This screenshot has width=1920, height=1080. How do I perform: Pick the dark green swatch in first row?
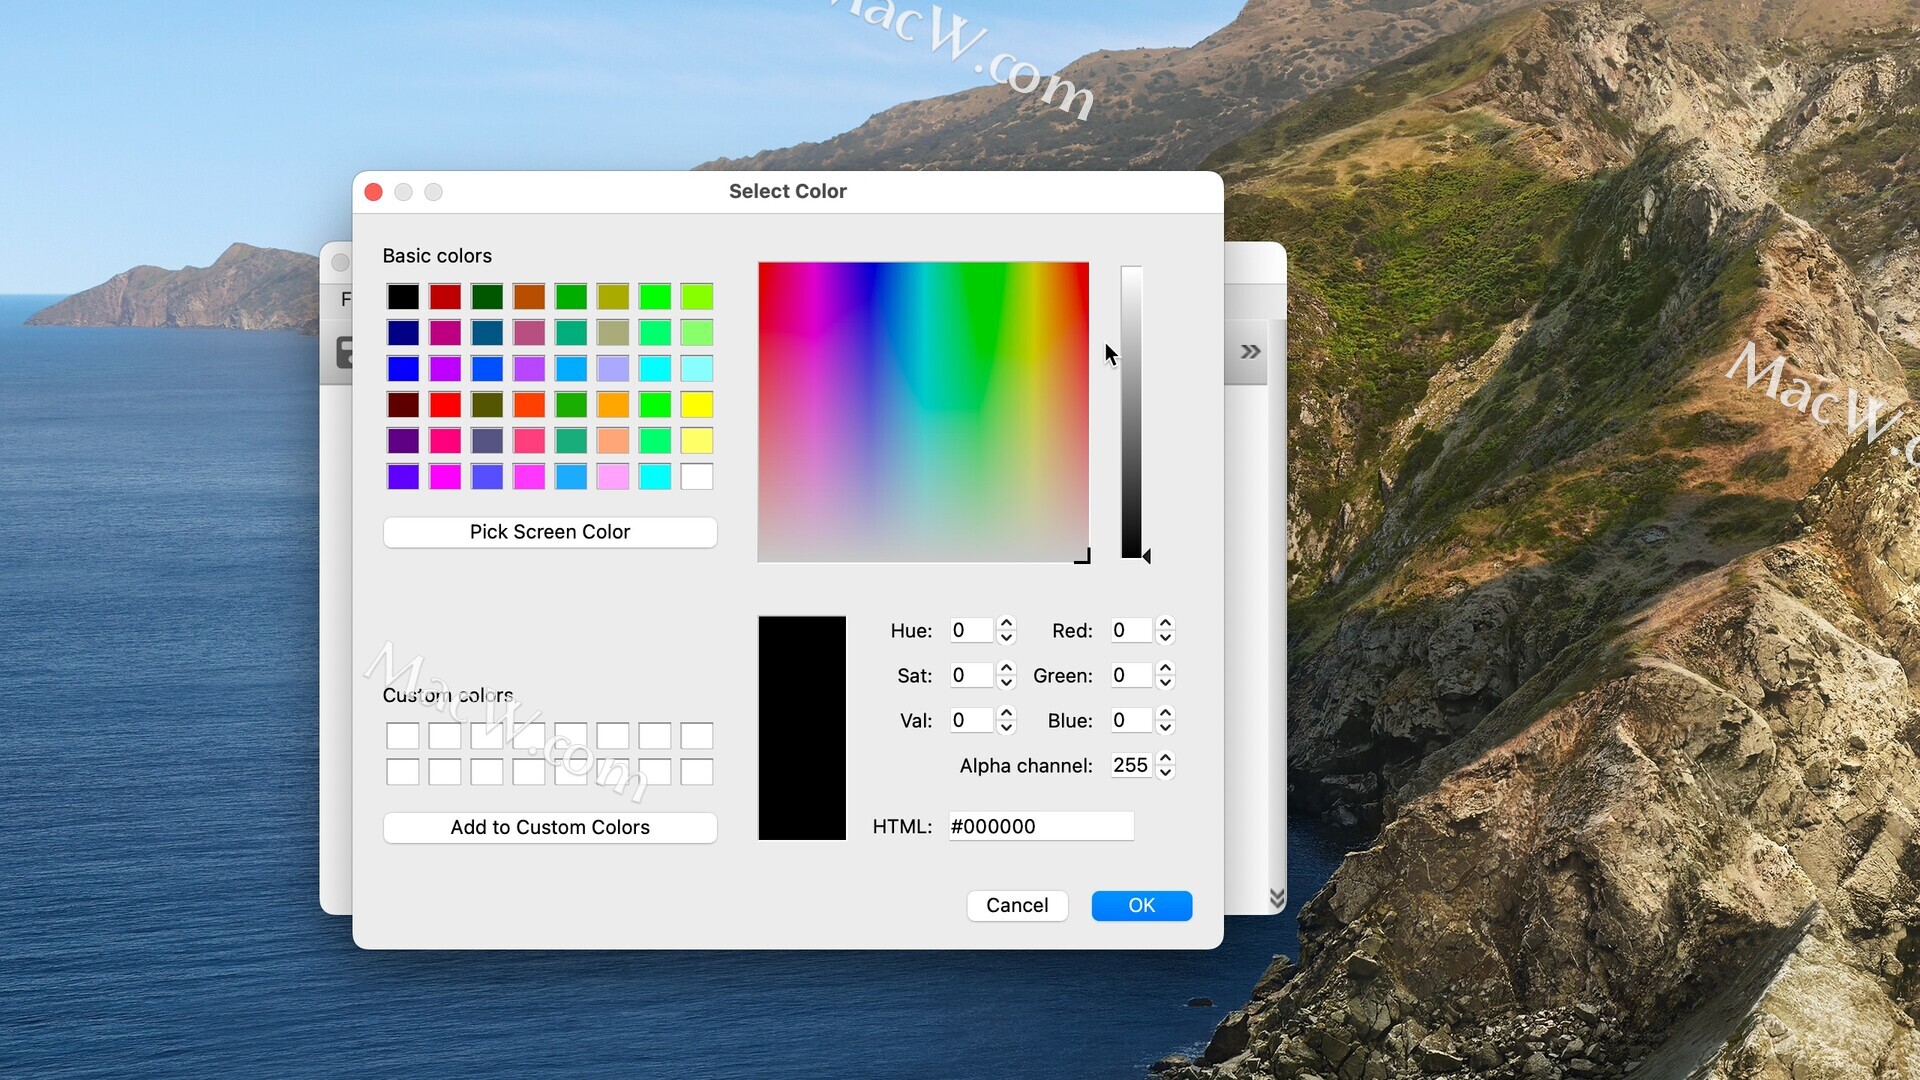(x=487, y=296)
